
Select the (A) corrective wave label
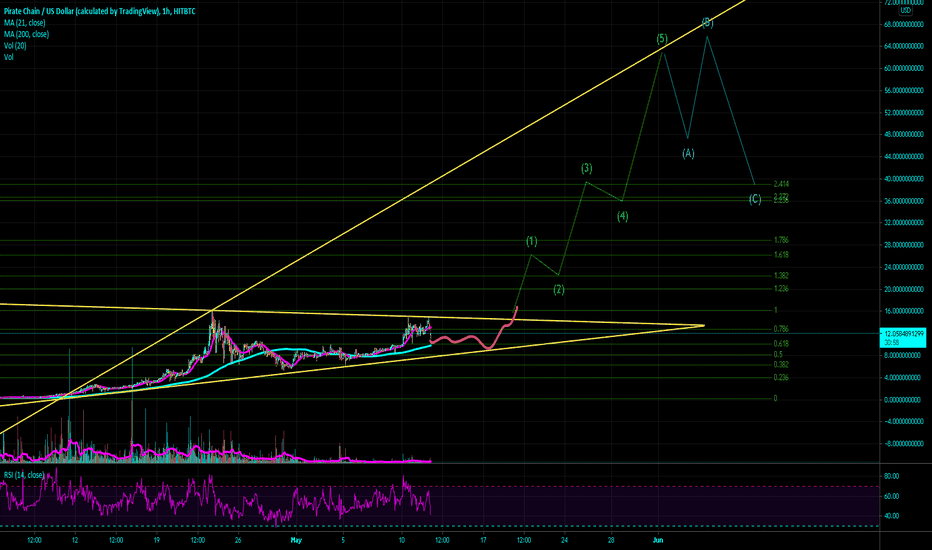click(688, 153)
